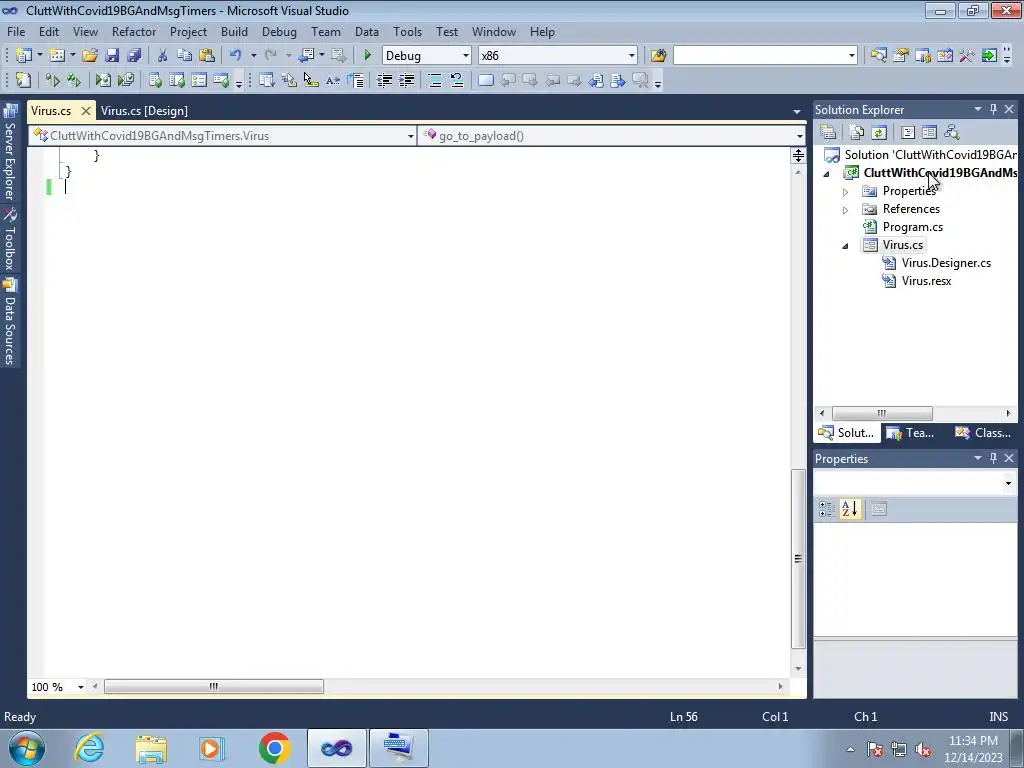Toggle a bookmark with the rectangle bookmark icon

(x=486, y=80)
